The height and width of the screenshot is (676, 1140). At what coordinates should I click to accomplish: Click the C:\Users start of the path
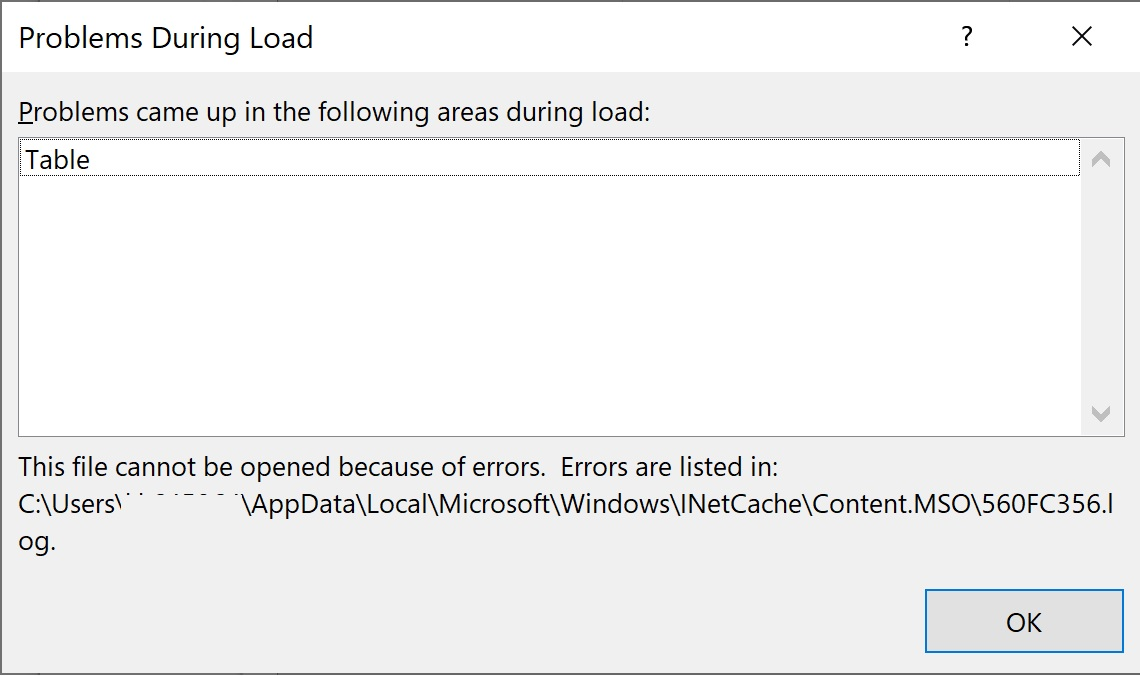(x=66, y=504)
